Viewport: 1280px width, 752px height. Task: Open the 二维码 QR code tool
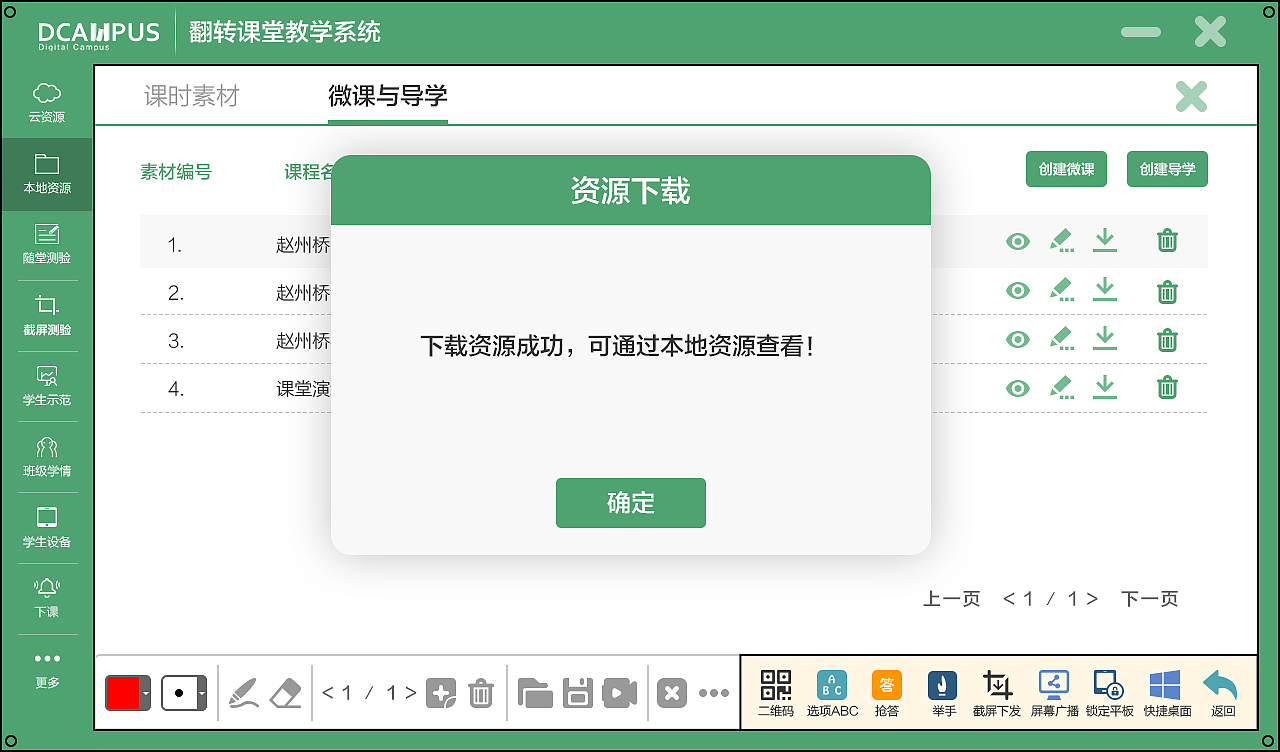coord(775,692)
